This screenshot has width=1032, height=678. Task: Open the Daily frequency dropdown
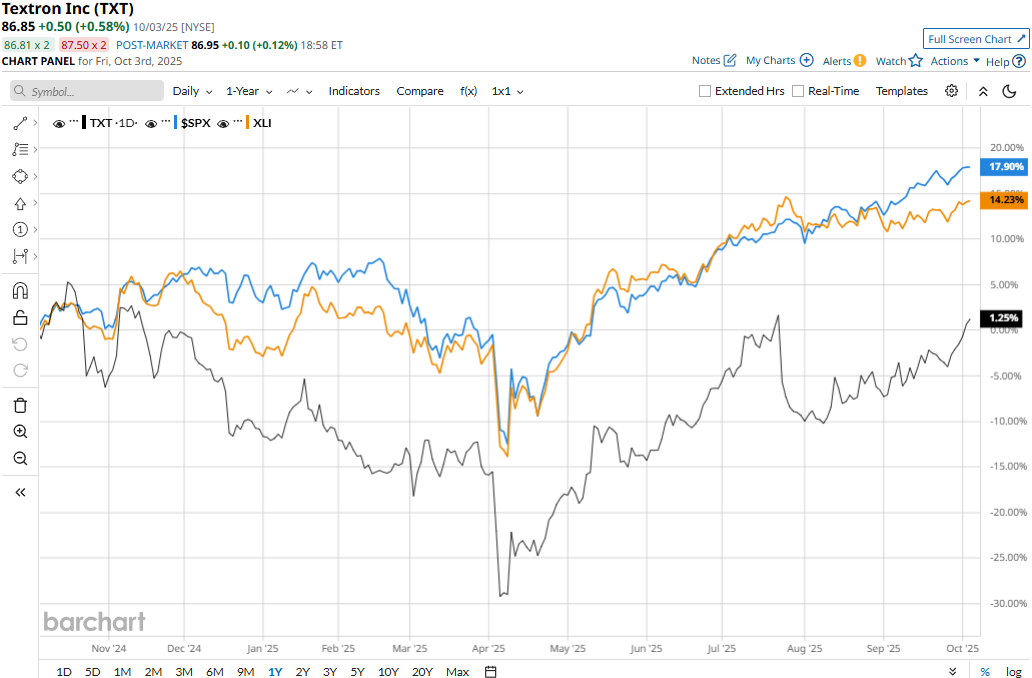click(192, 91)
